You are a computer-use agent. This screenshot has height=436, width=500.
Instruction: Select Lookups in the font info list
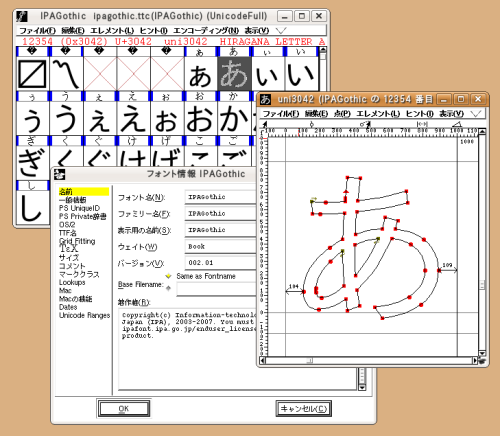pos(72,282)
